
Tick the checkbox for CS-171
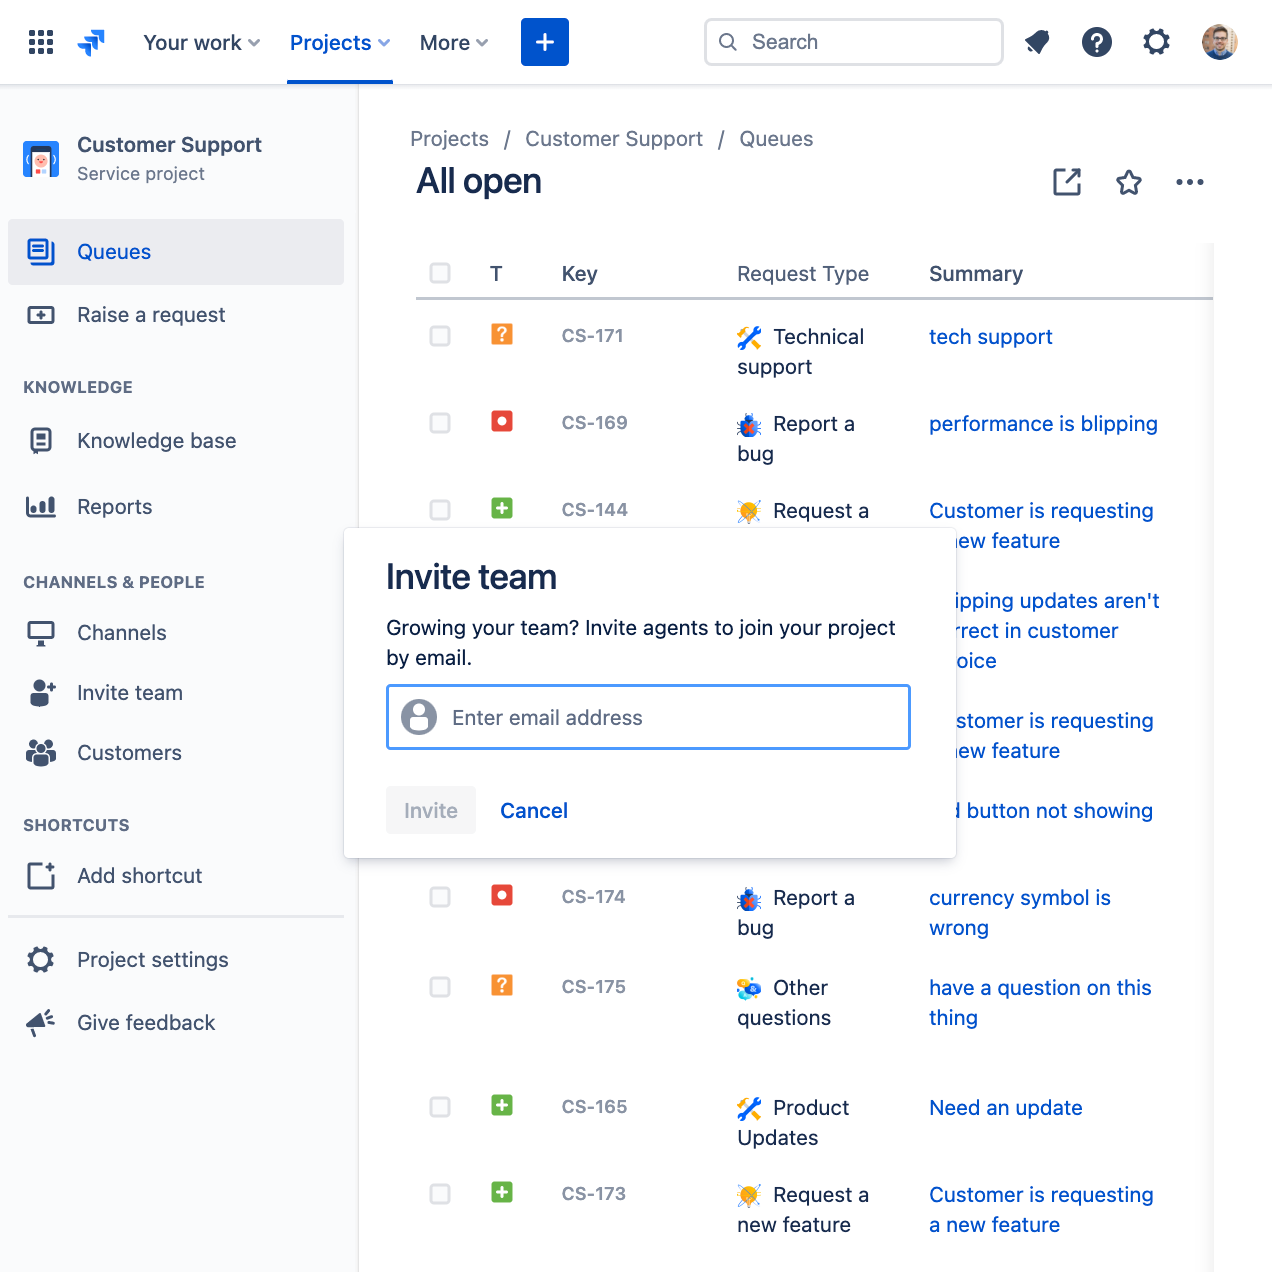tap(440, 336)
